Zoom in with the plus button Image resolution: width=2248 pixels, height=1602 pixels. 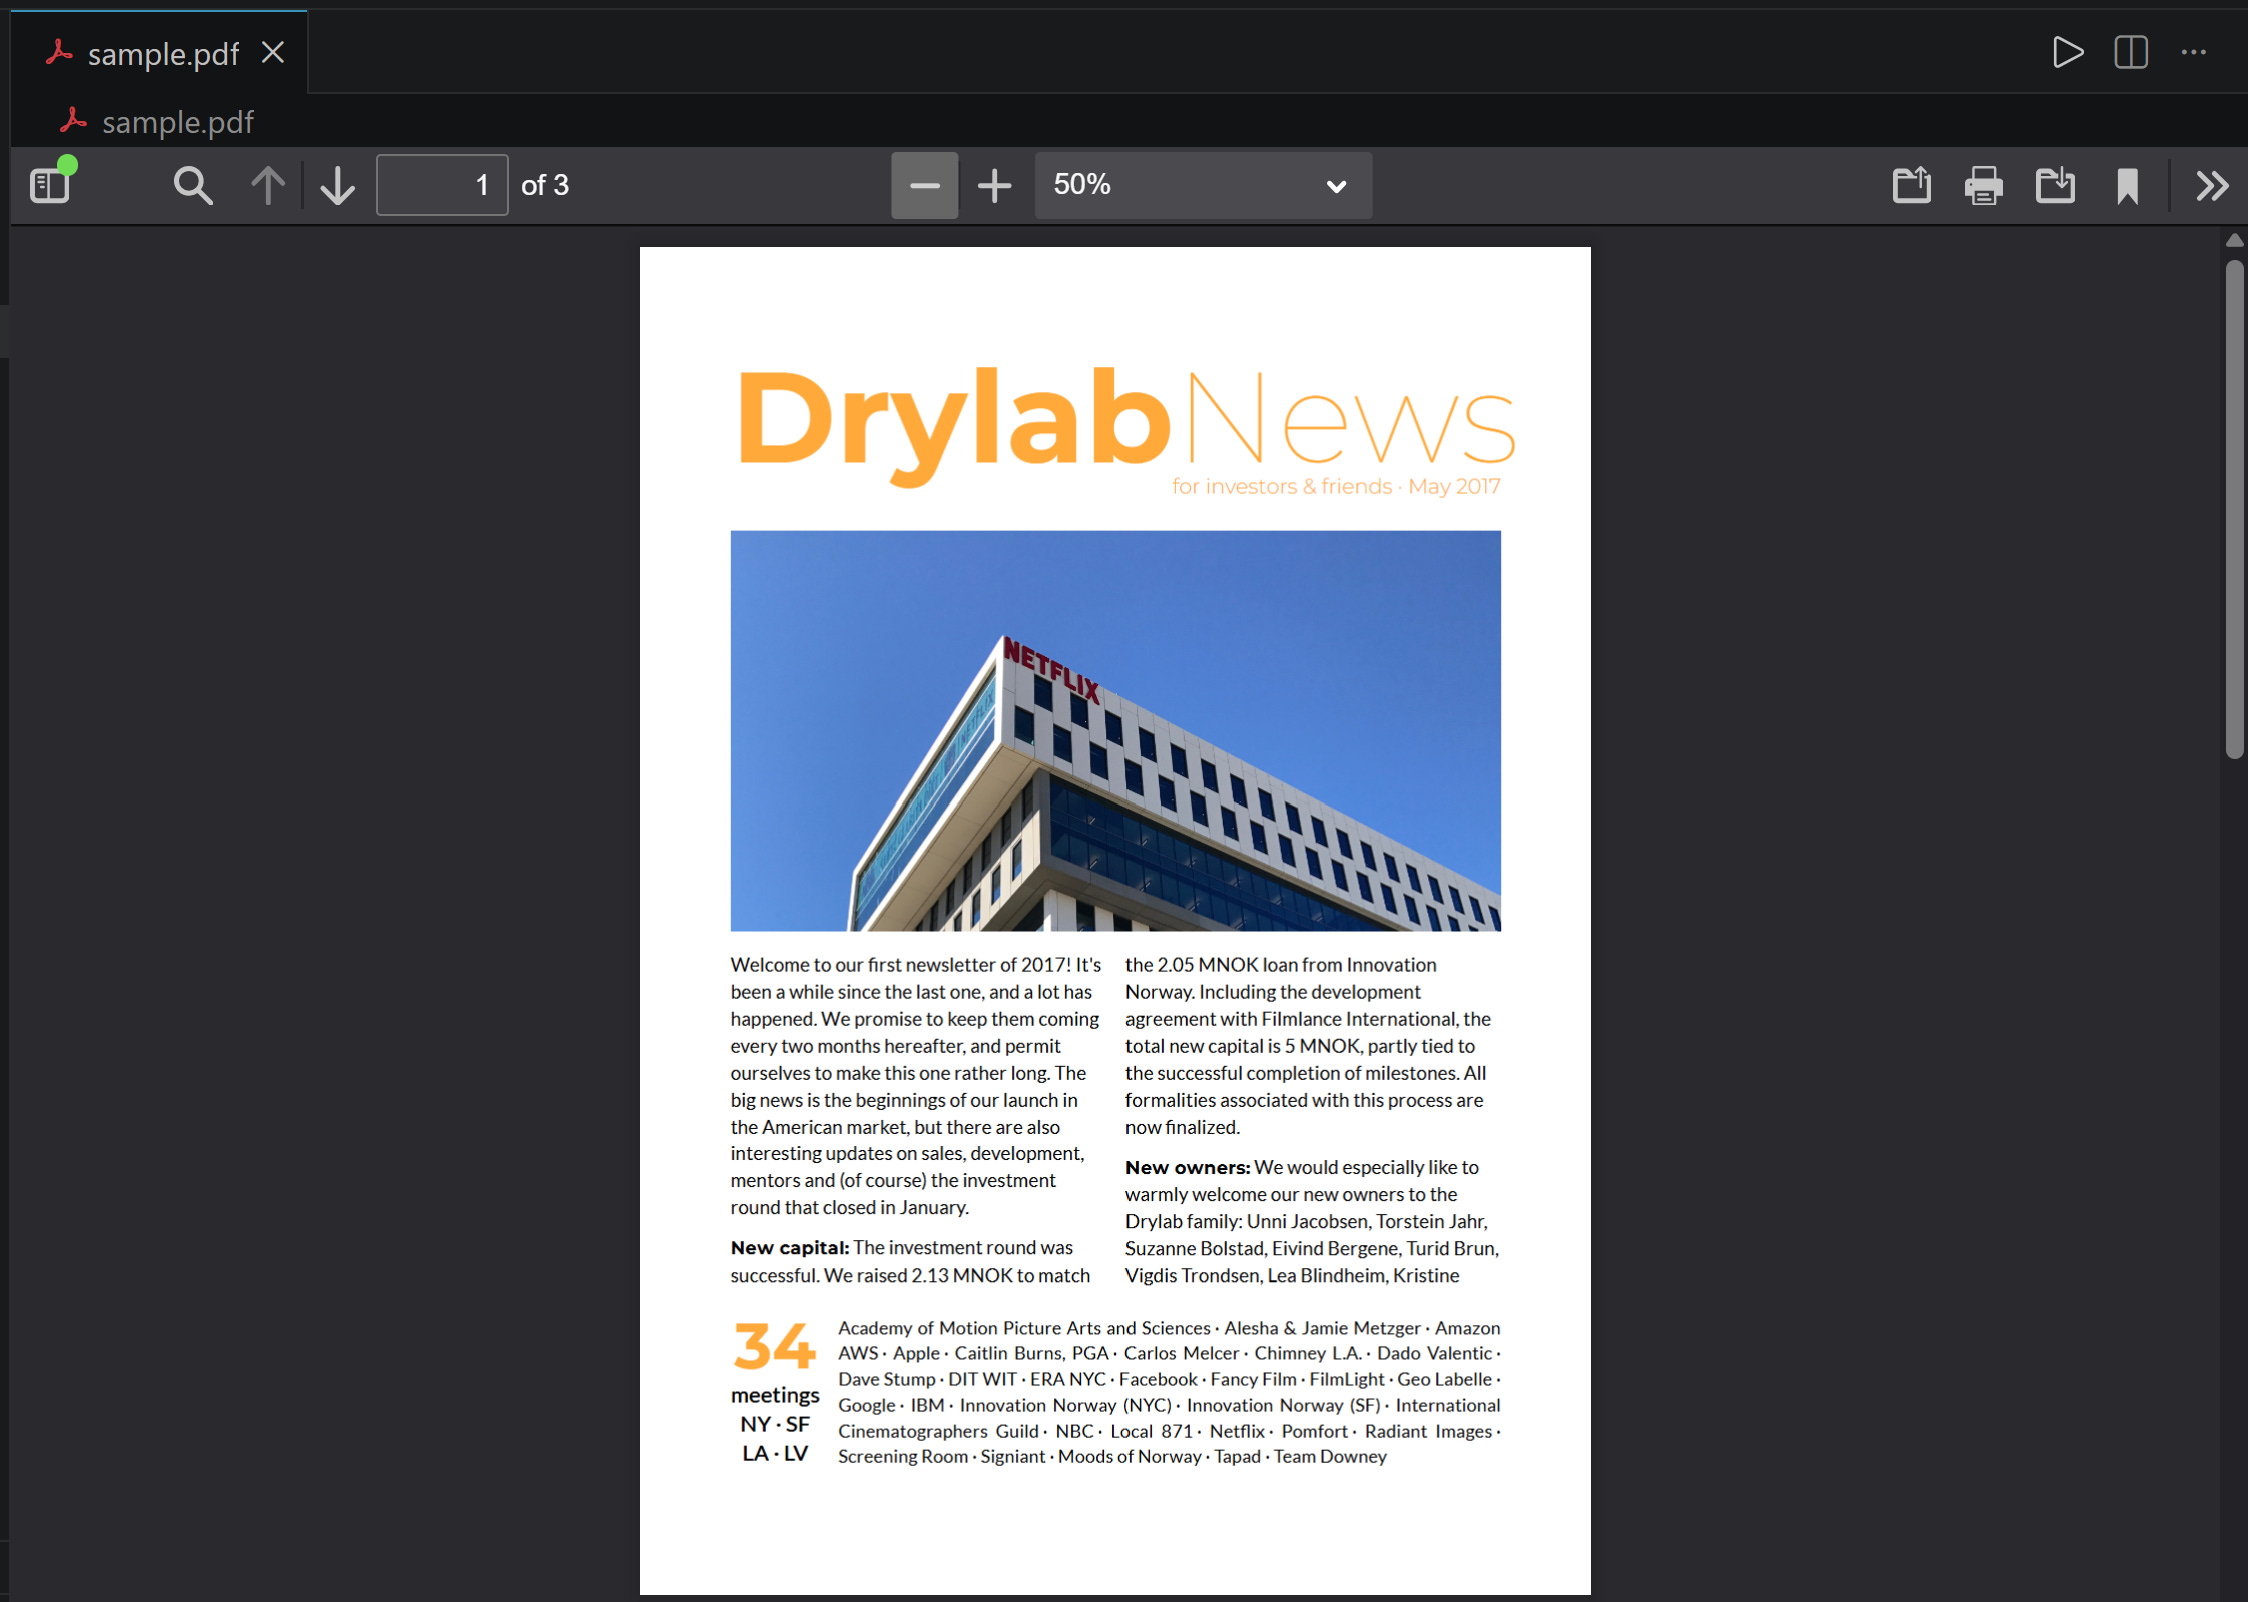(994, 185)
